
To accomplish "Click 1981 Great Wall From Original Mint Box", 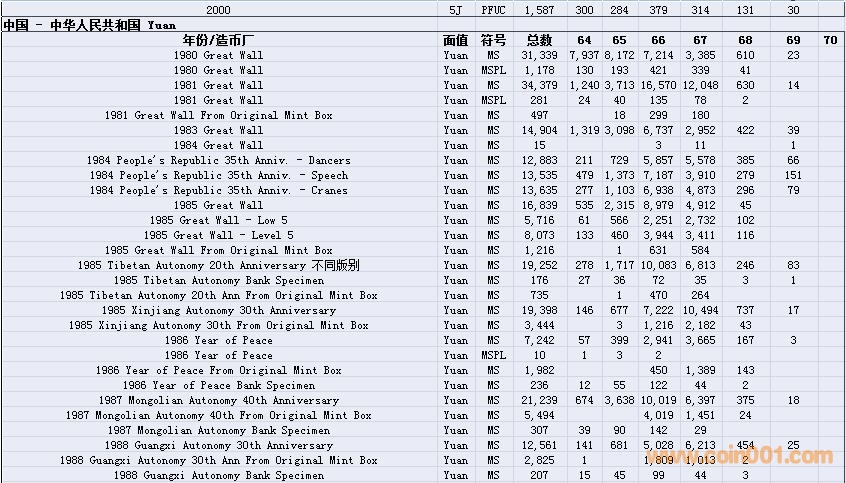I will [218, 115].
